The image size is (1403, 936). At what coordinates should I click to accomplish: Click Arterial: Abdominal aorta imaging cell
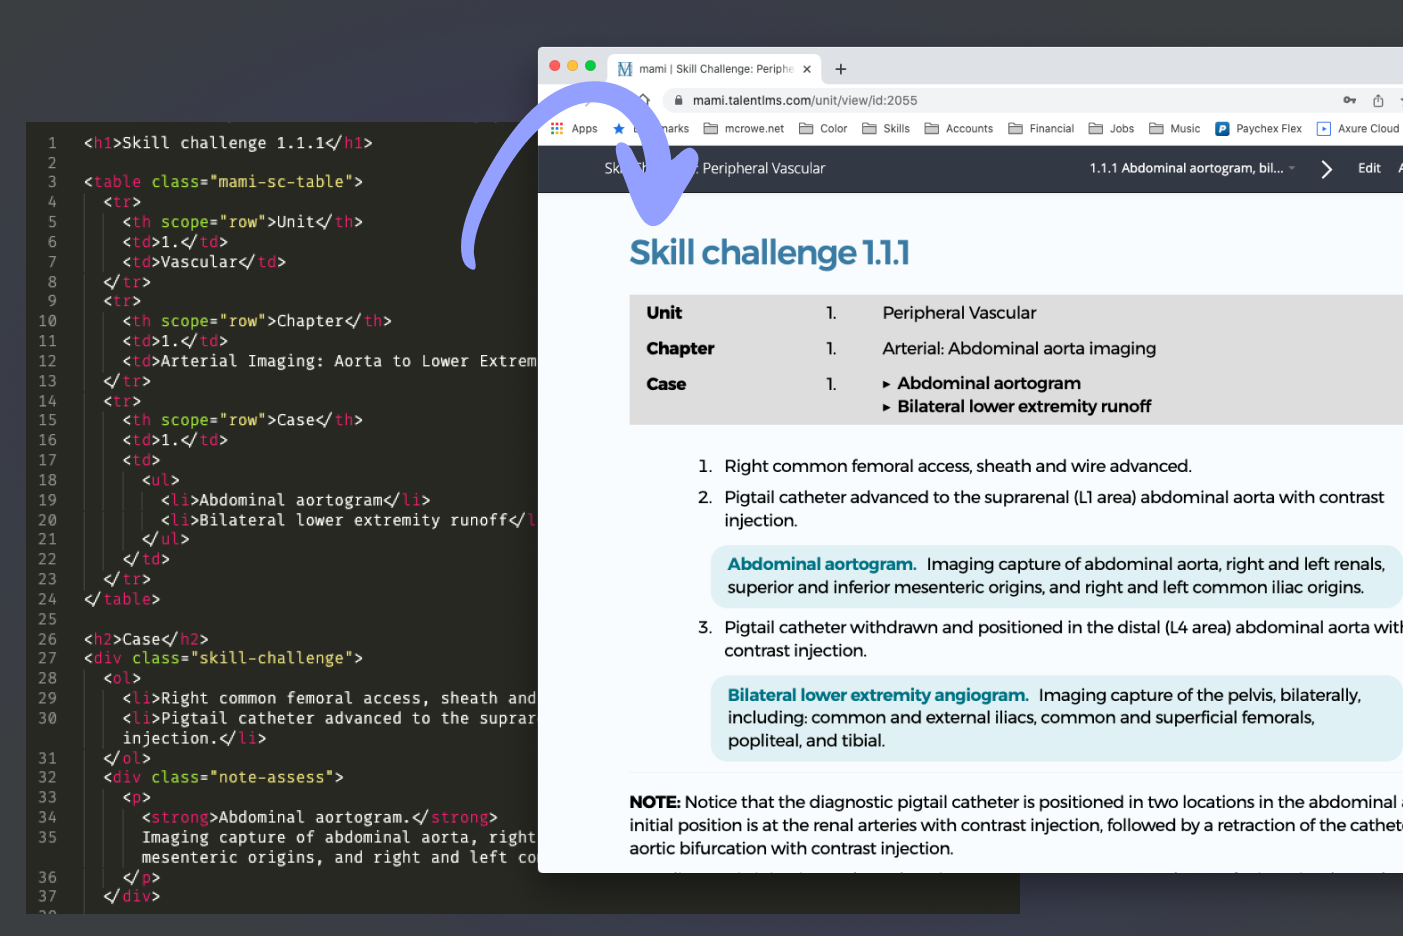tap(1019, 348)
